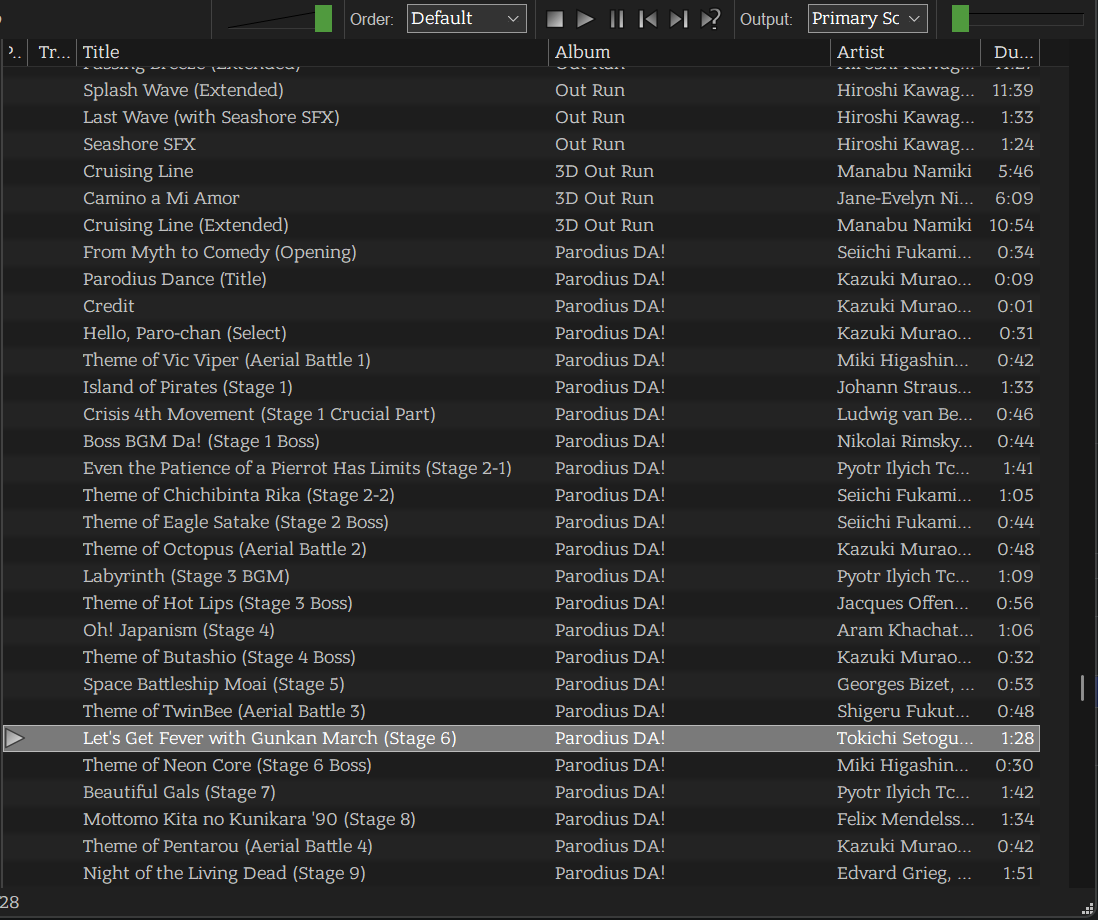The image size is (1098, 920).
Task: Start playback with the Play button
Action: coord(585,19)
